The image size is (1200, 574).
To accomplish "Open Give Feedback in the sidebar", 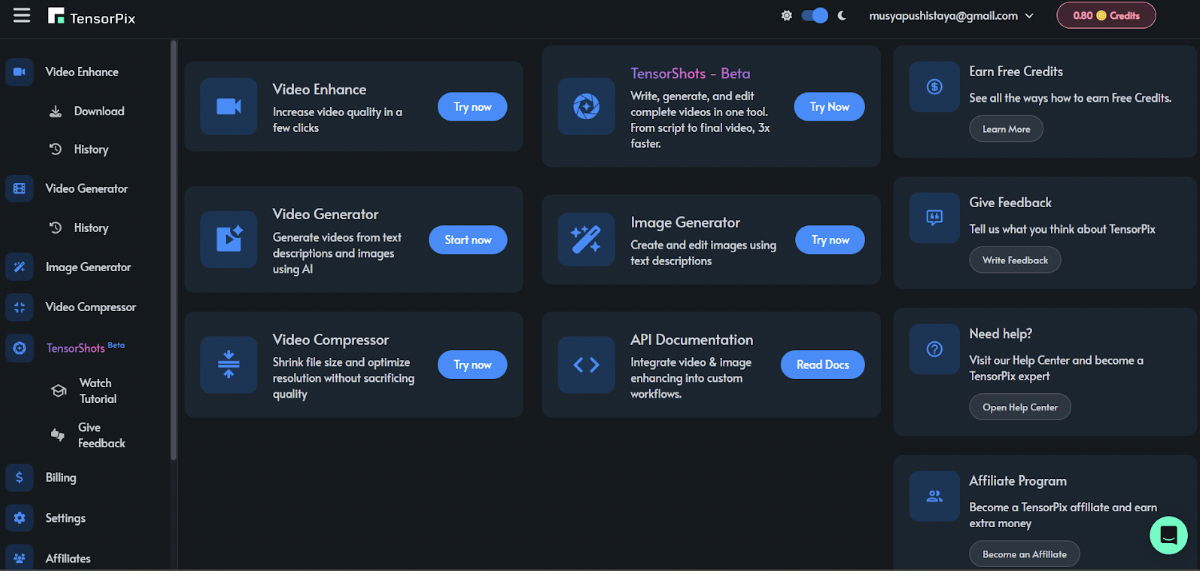I will pos(102,435).
